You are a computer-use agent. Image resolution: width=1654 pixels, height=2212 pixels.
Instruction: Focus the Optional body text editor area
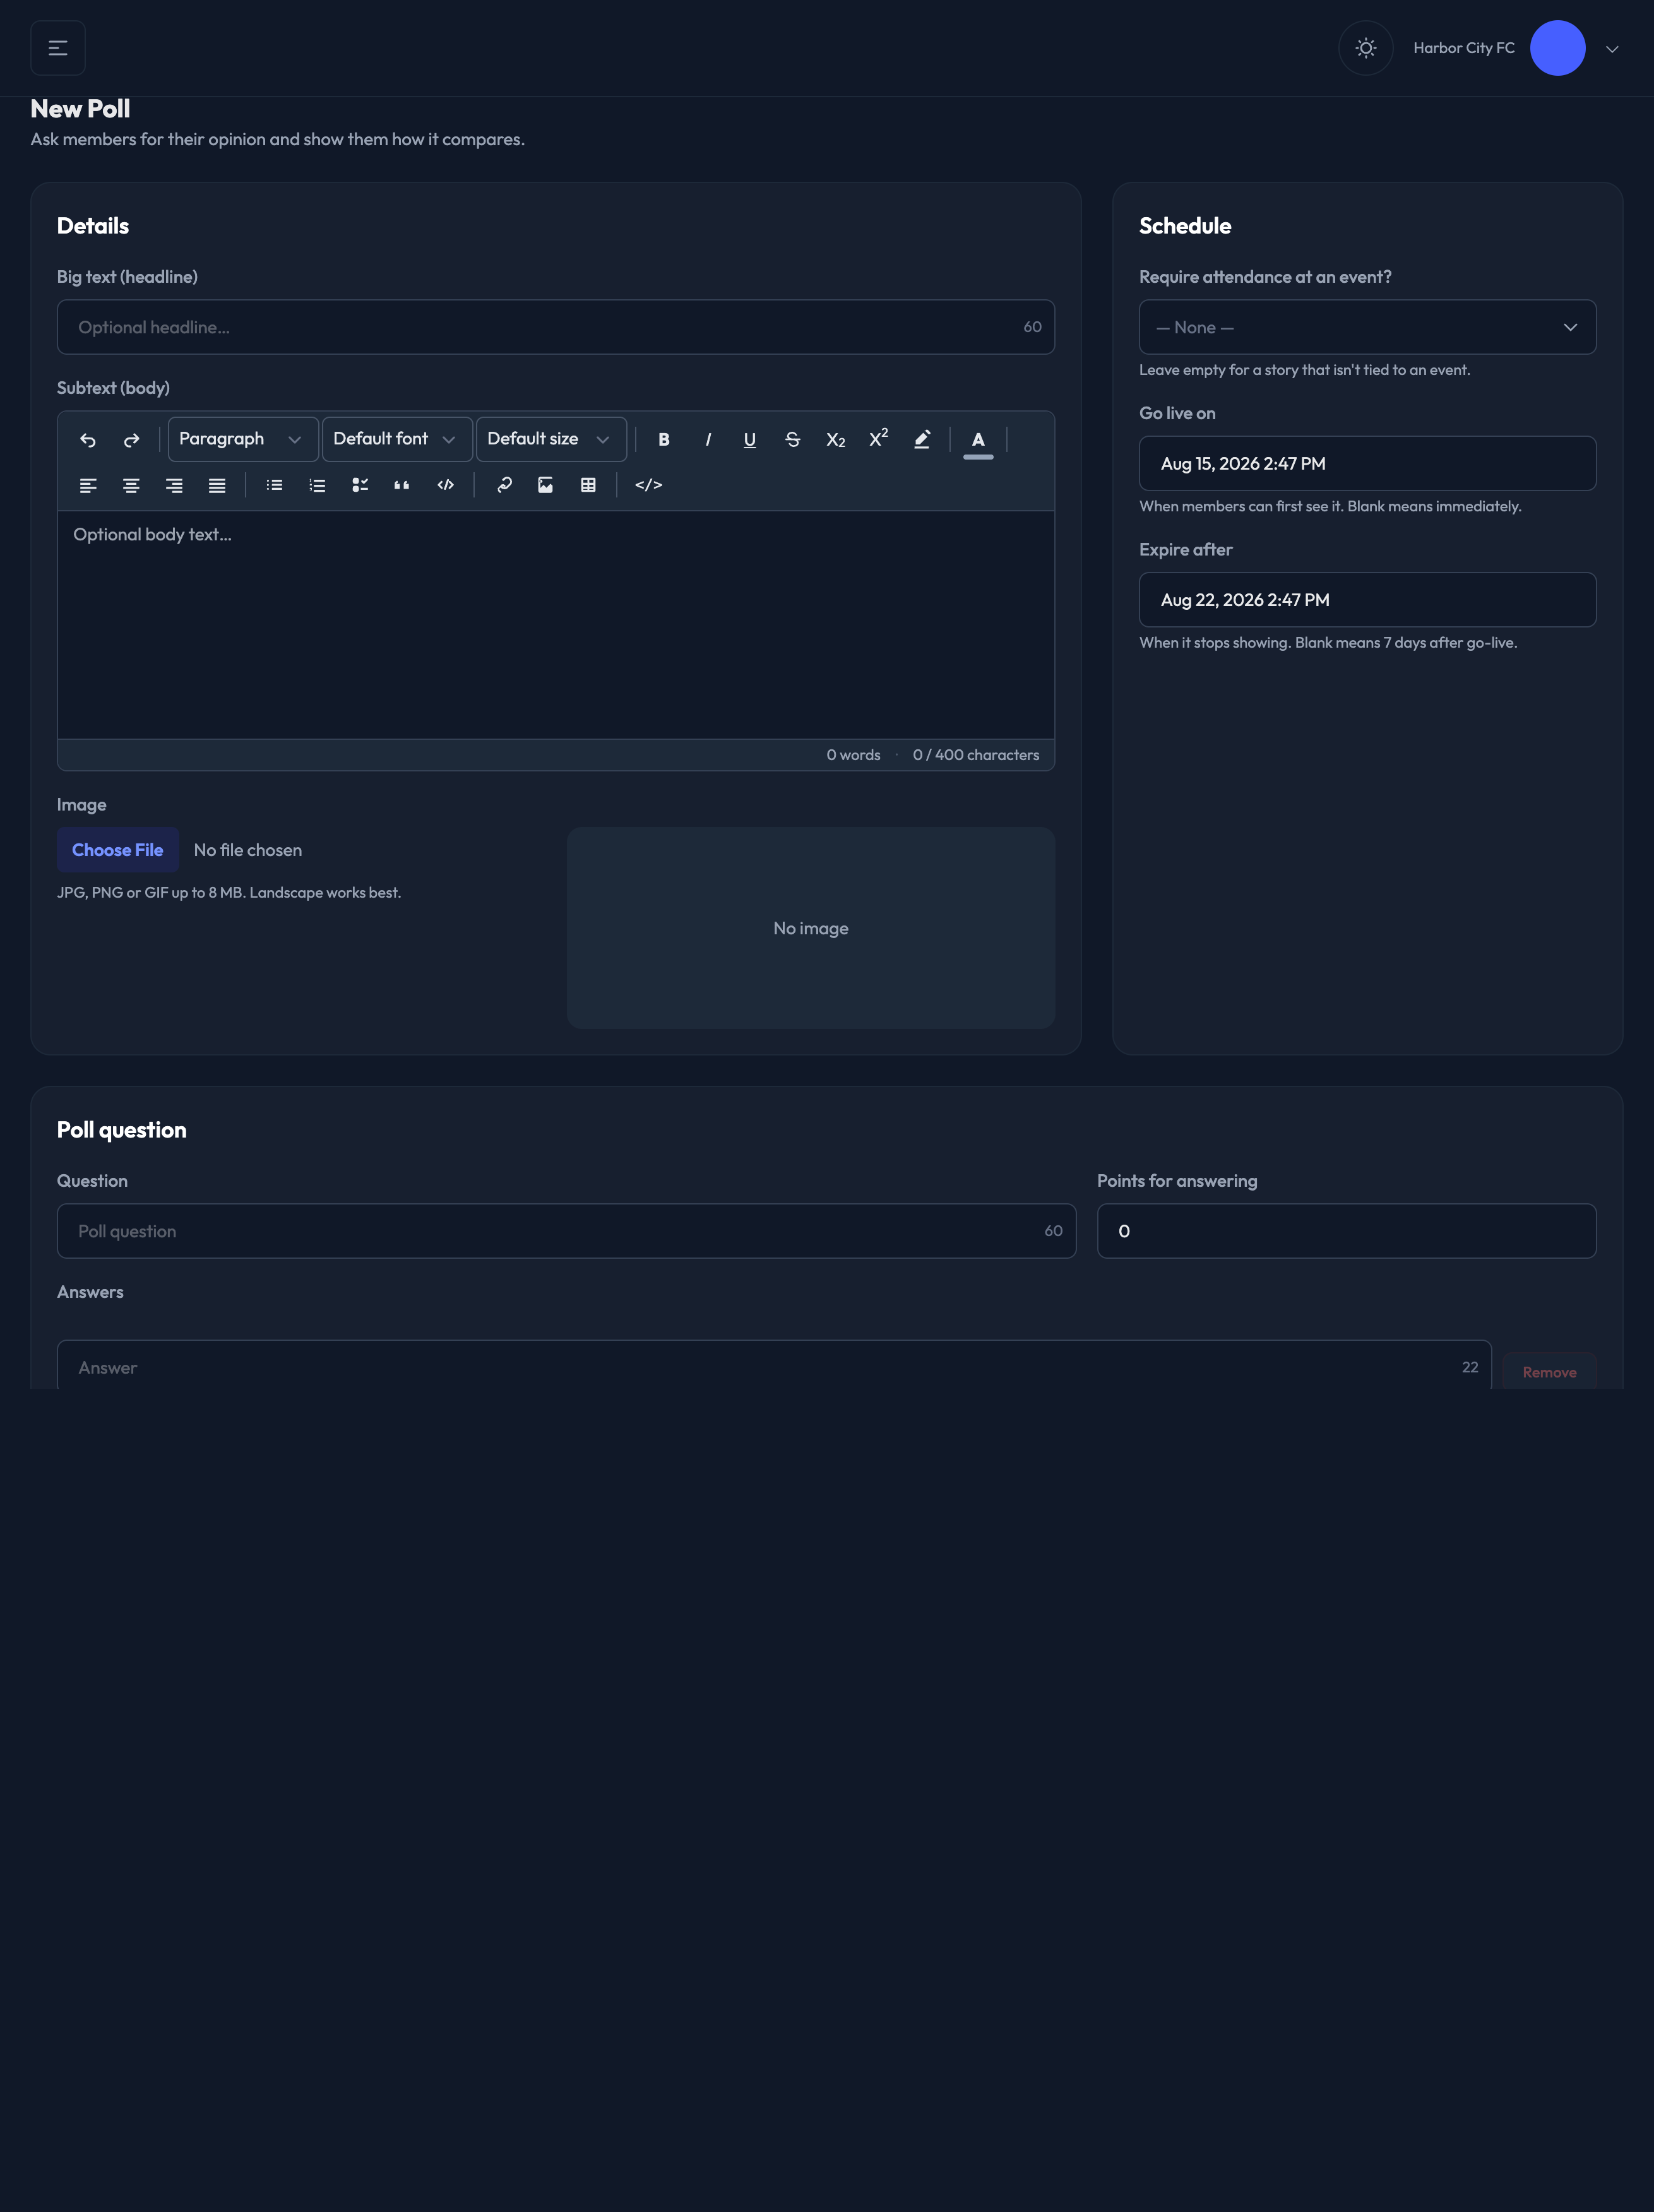555,625
